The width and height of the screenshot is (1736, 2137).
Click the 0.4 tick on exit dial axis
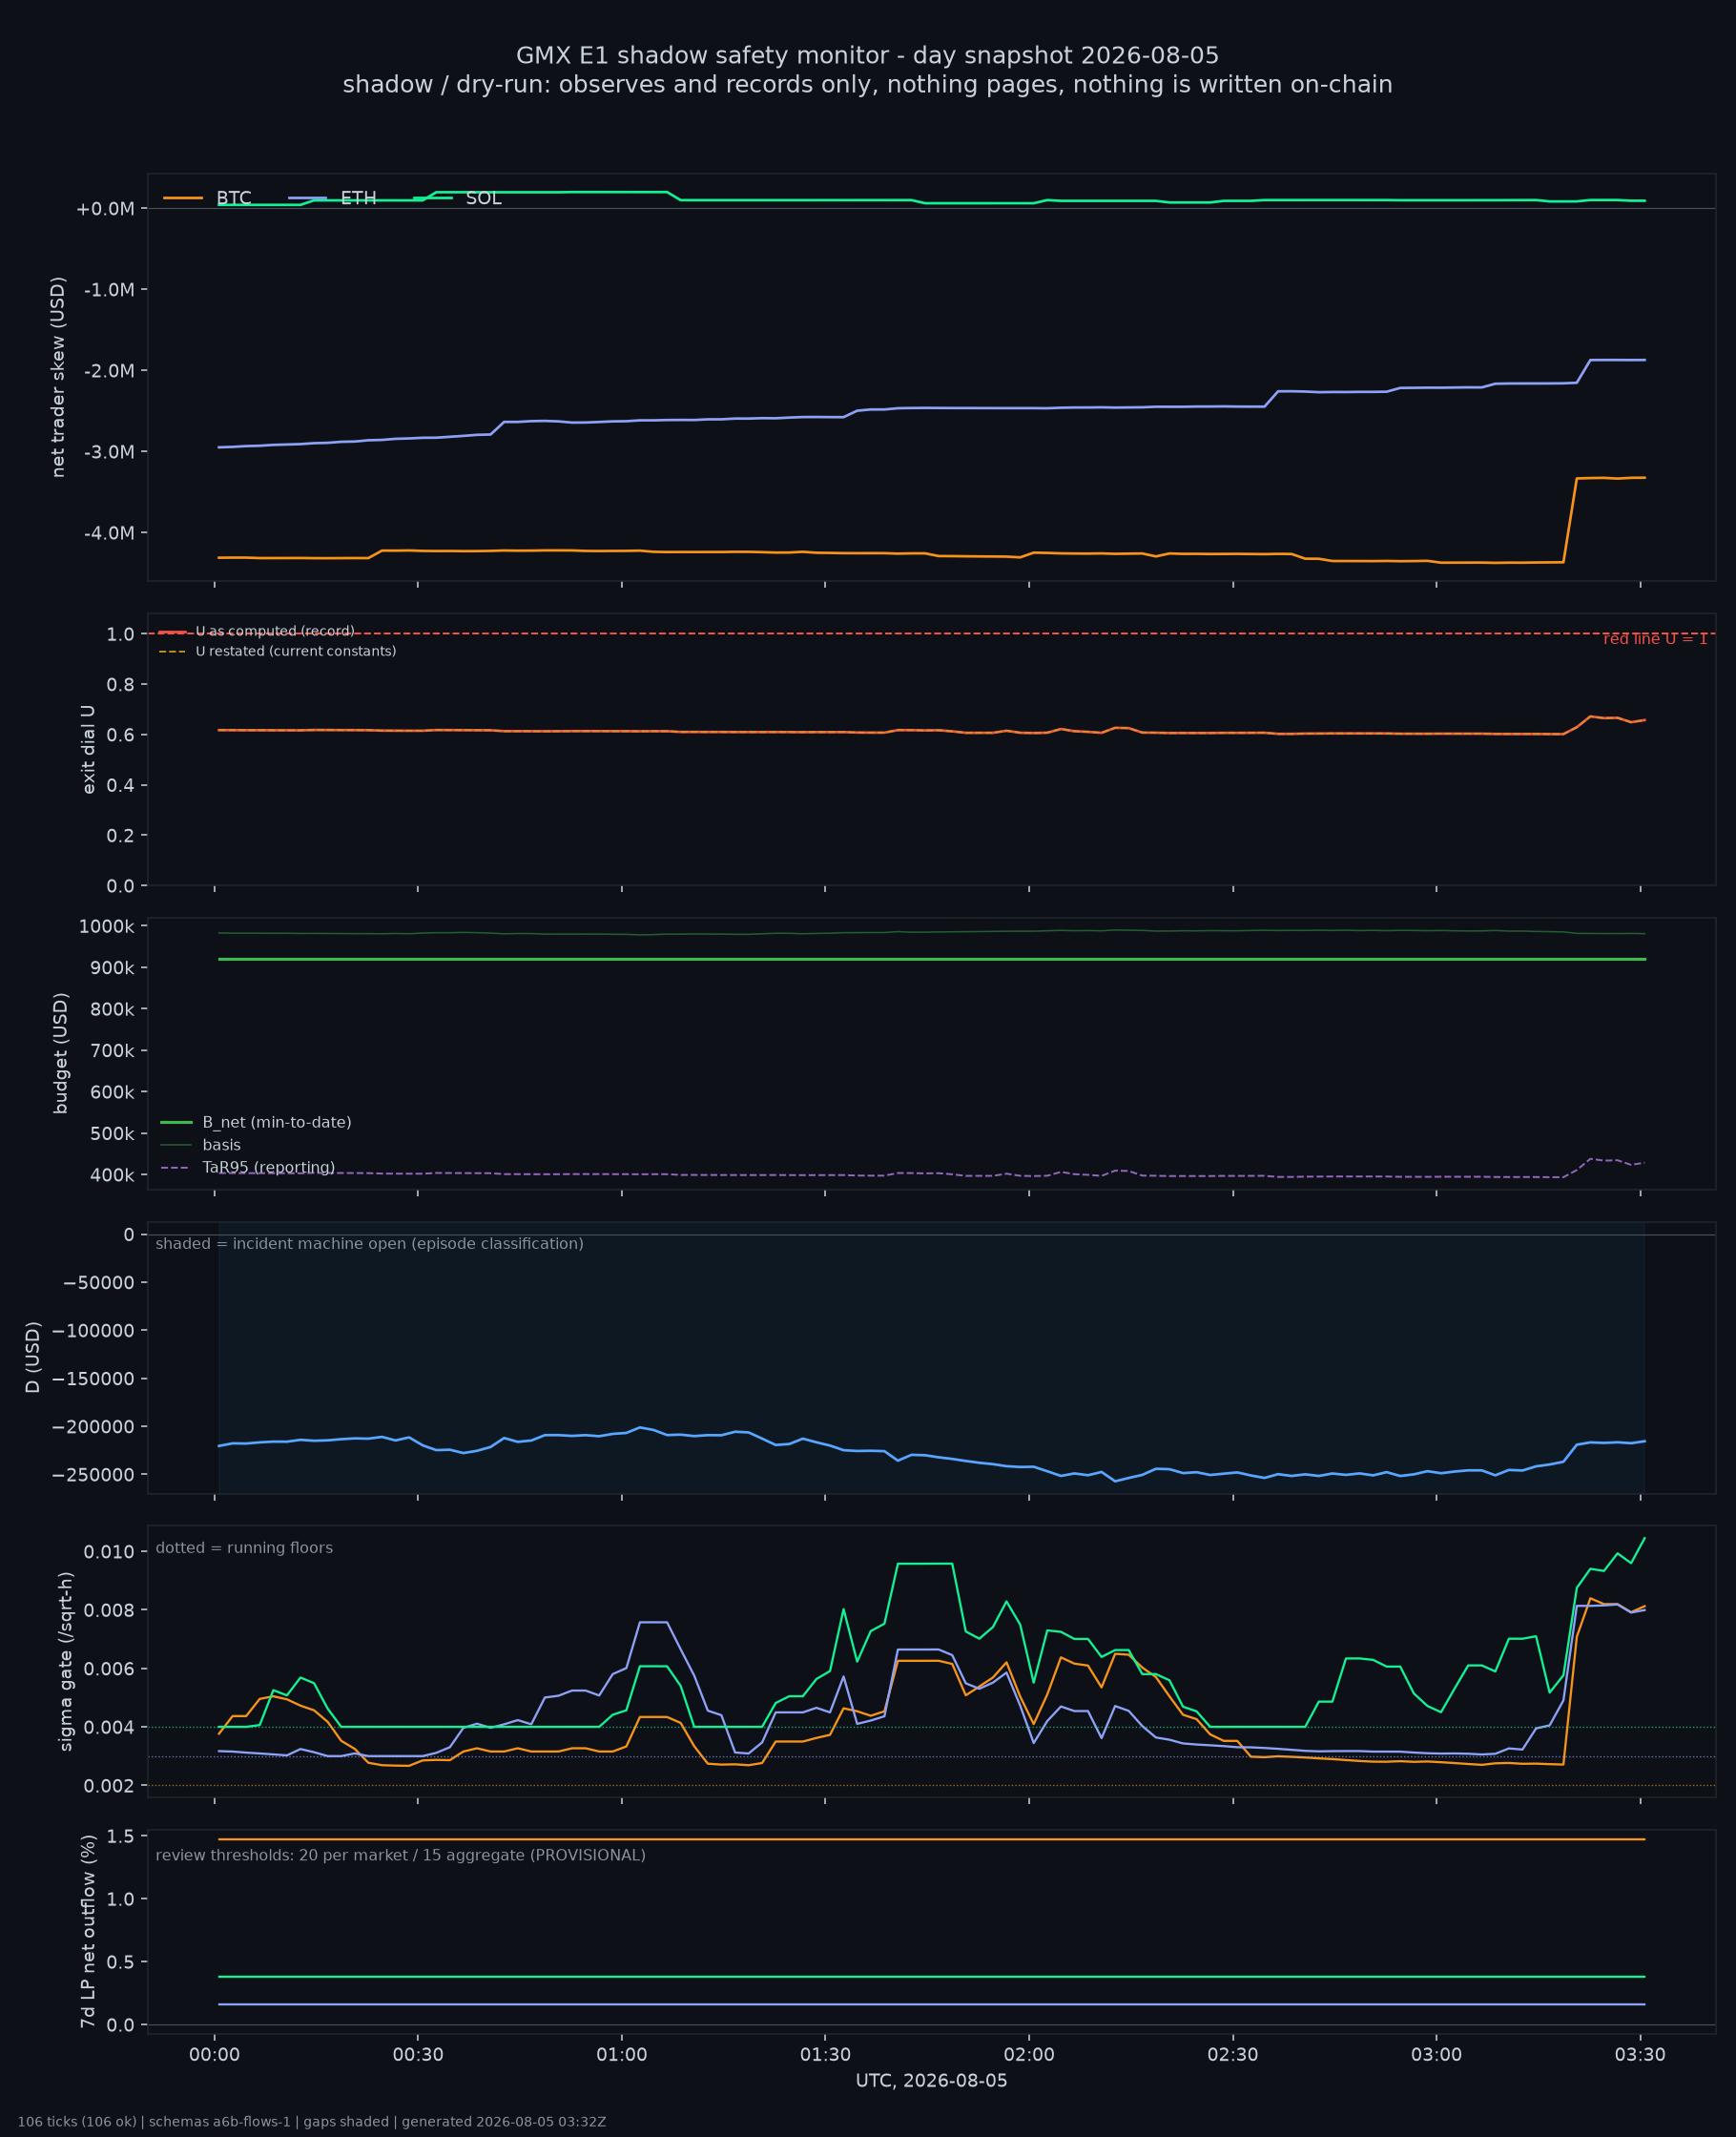click(120, 786)
